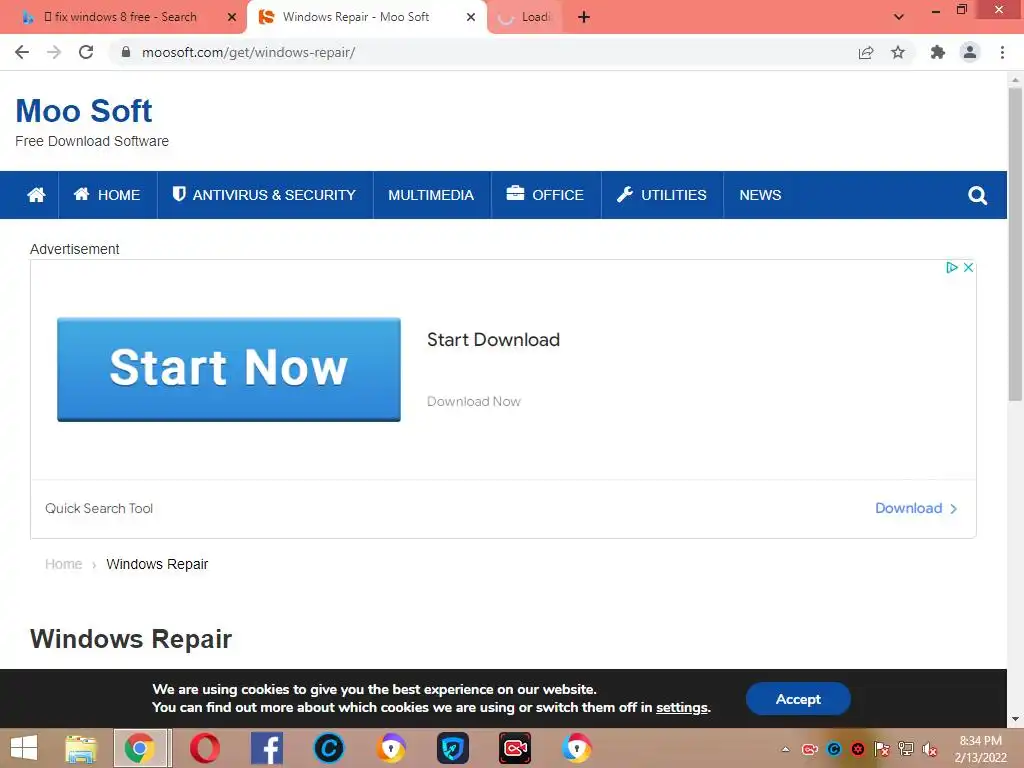Viewport: 1024px width, 768px height.
Task: Click the house icon in the nav bar
Action: (37, 195)
